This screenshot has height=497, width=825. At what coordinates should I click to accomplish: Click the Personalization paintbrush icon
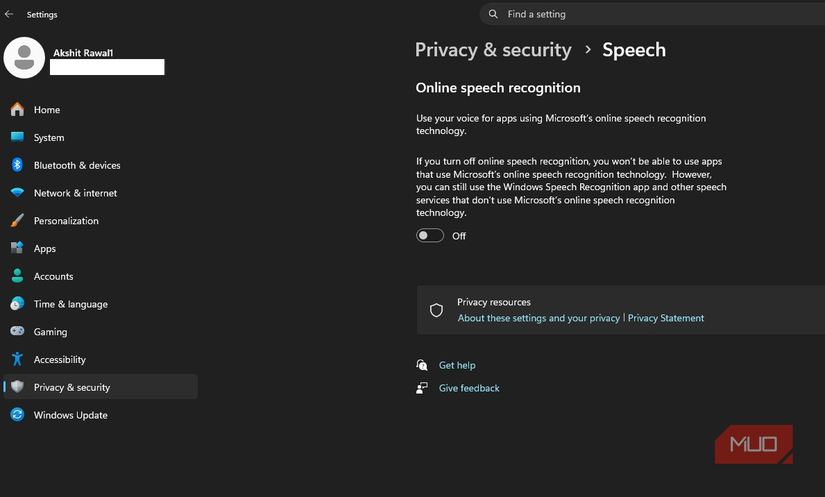pos(17,220)
